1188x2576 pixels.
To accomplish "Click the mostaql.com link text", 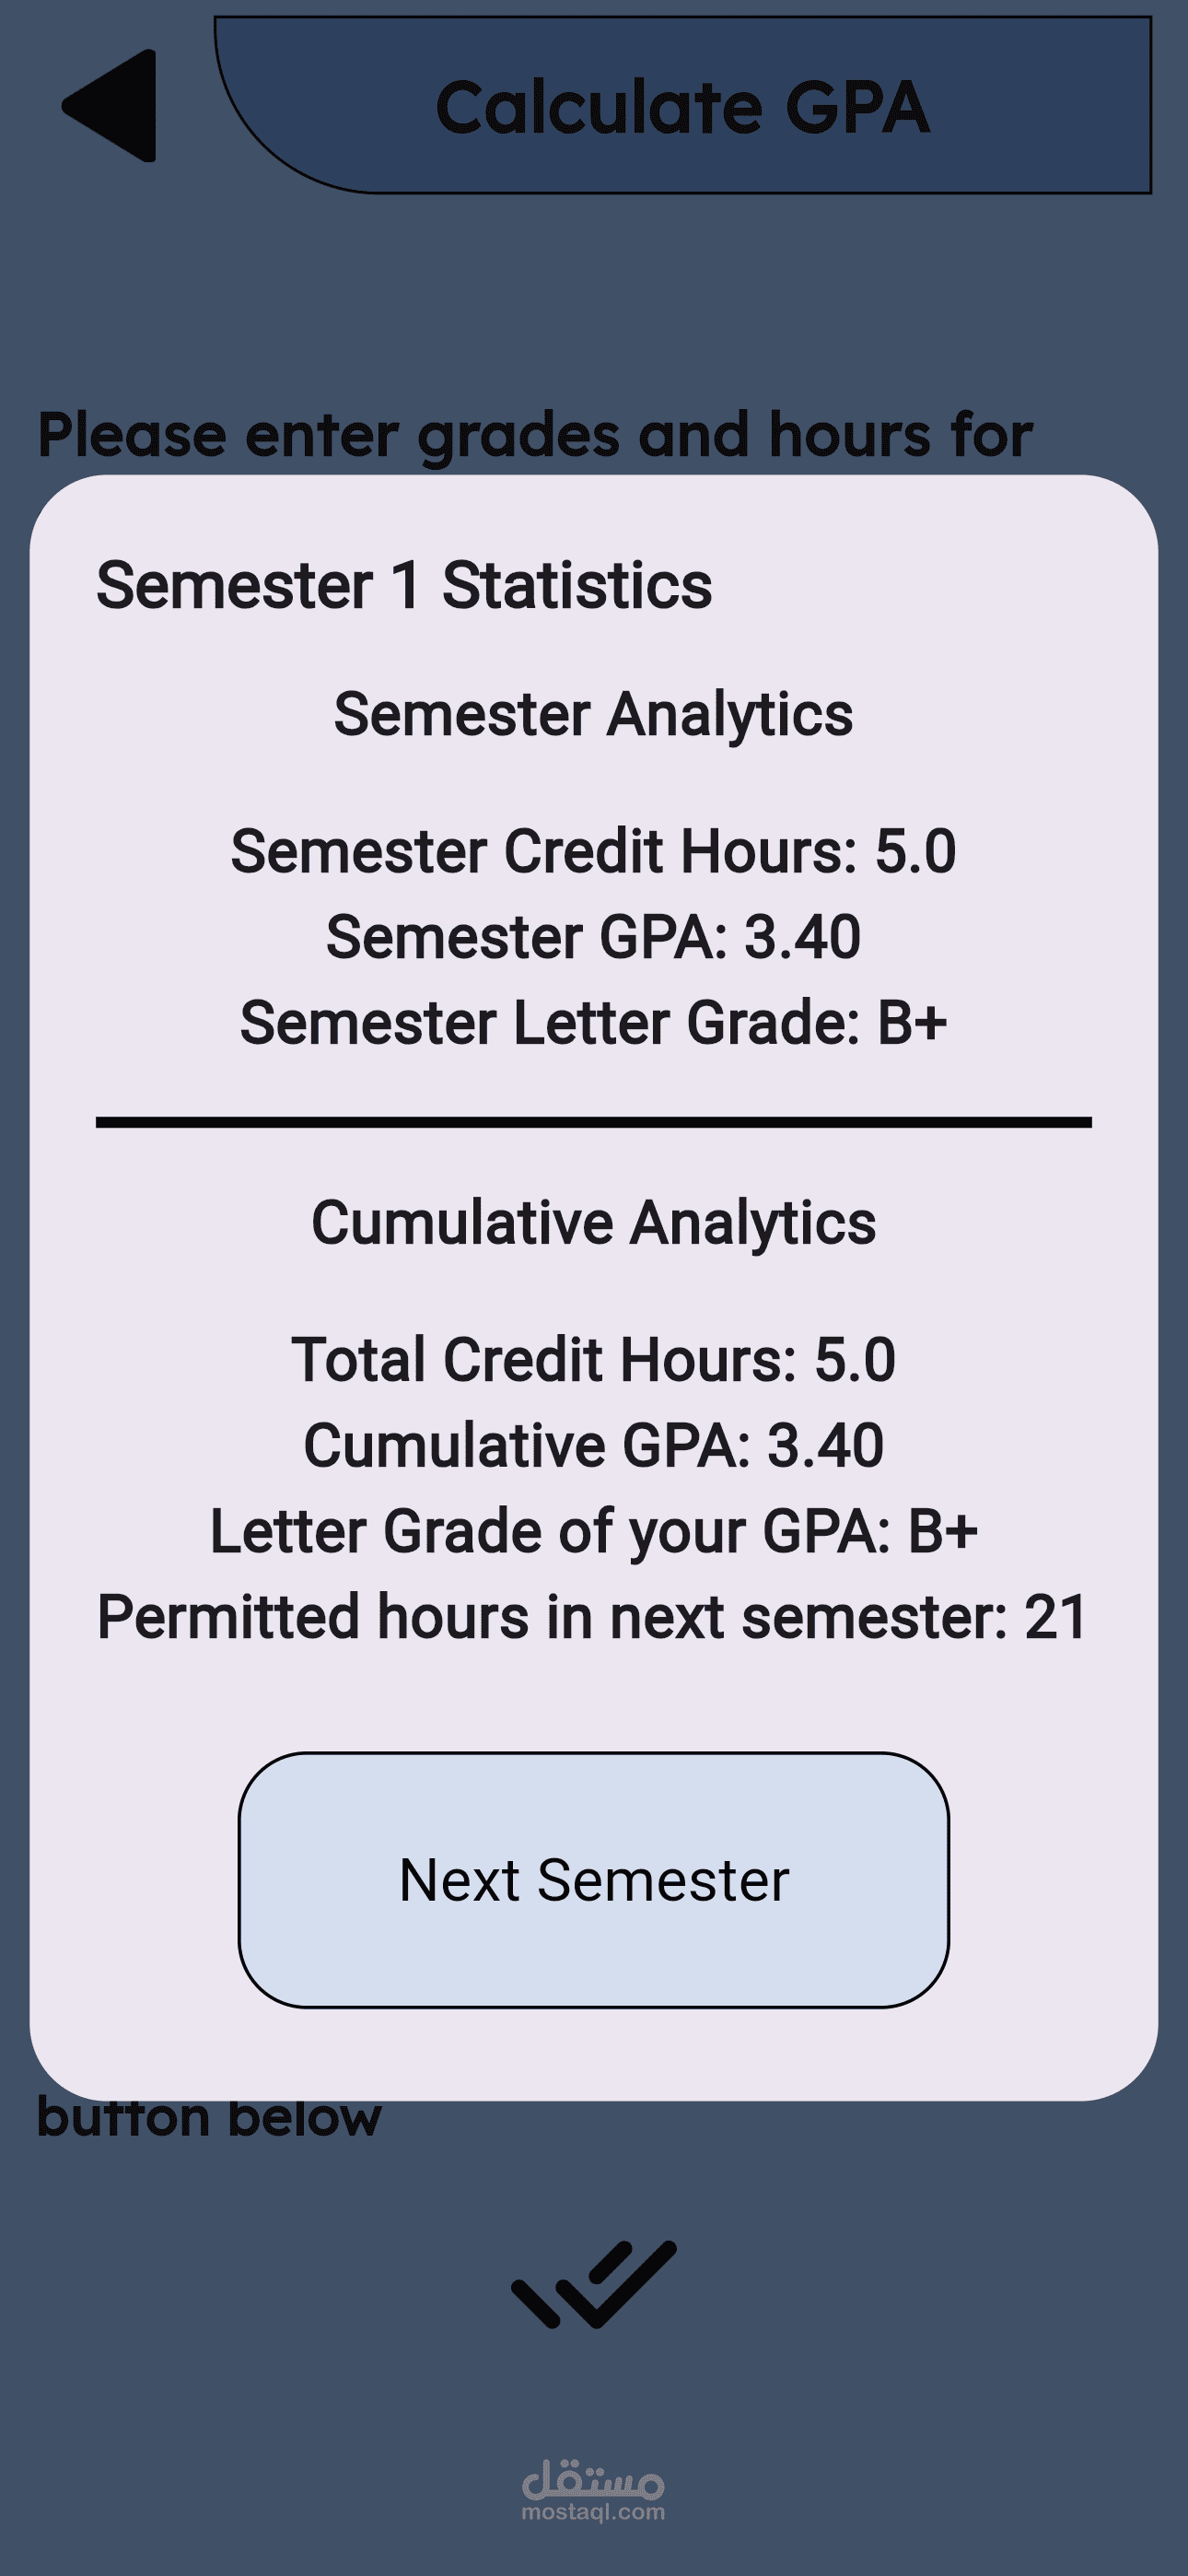I will [593, 2511].
